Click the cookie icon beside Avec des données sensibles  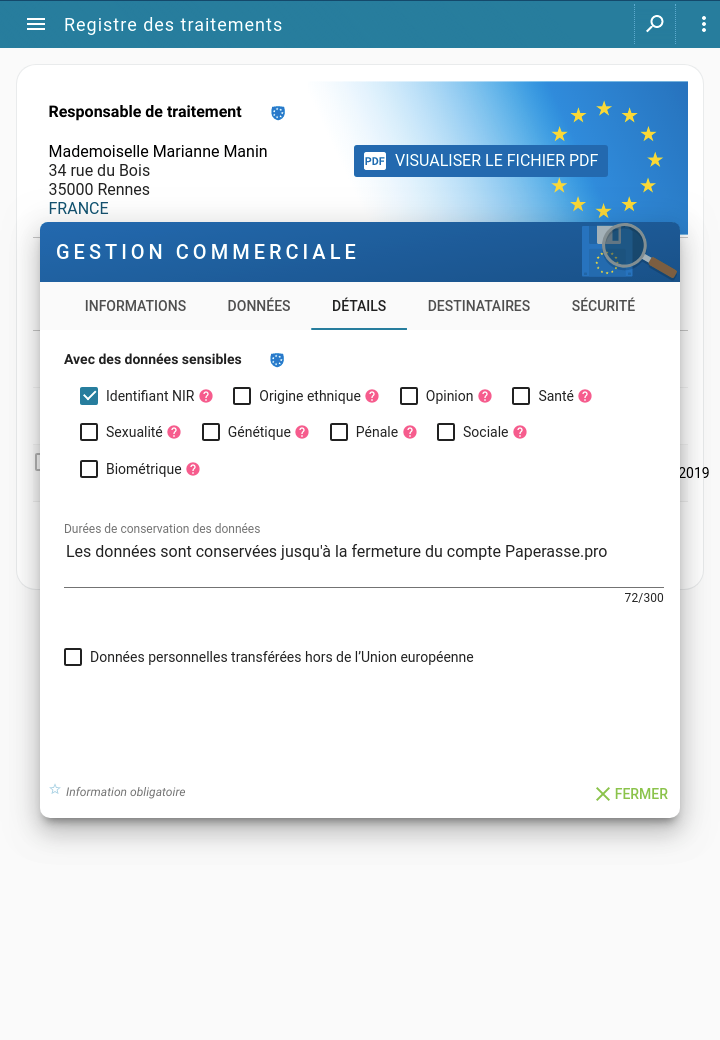click(277, 359)
